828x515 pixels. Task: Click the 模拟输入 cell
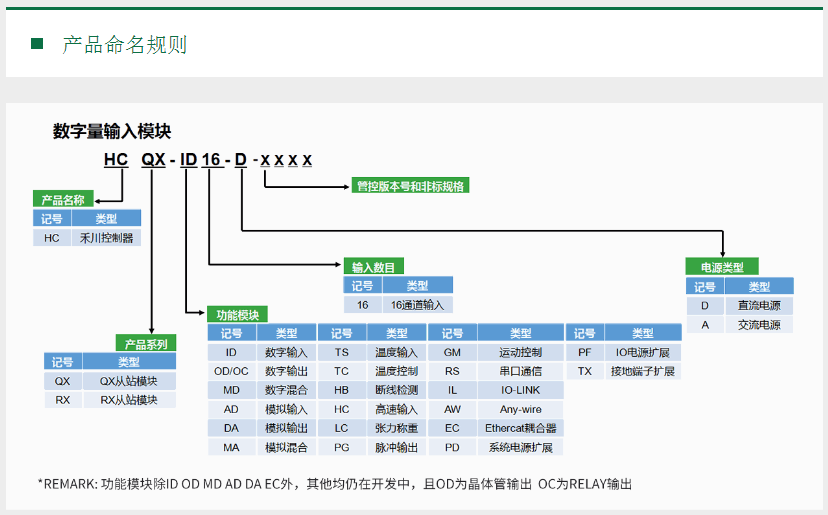[x=286, y=409]
